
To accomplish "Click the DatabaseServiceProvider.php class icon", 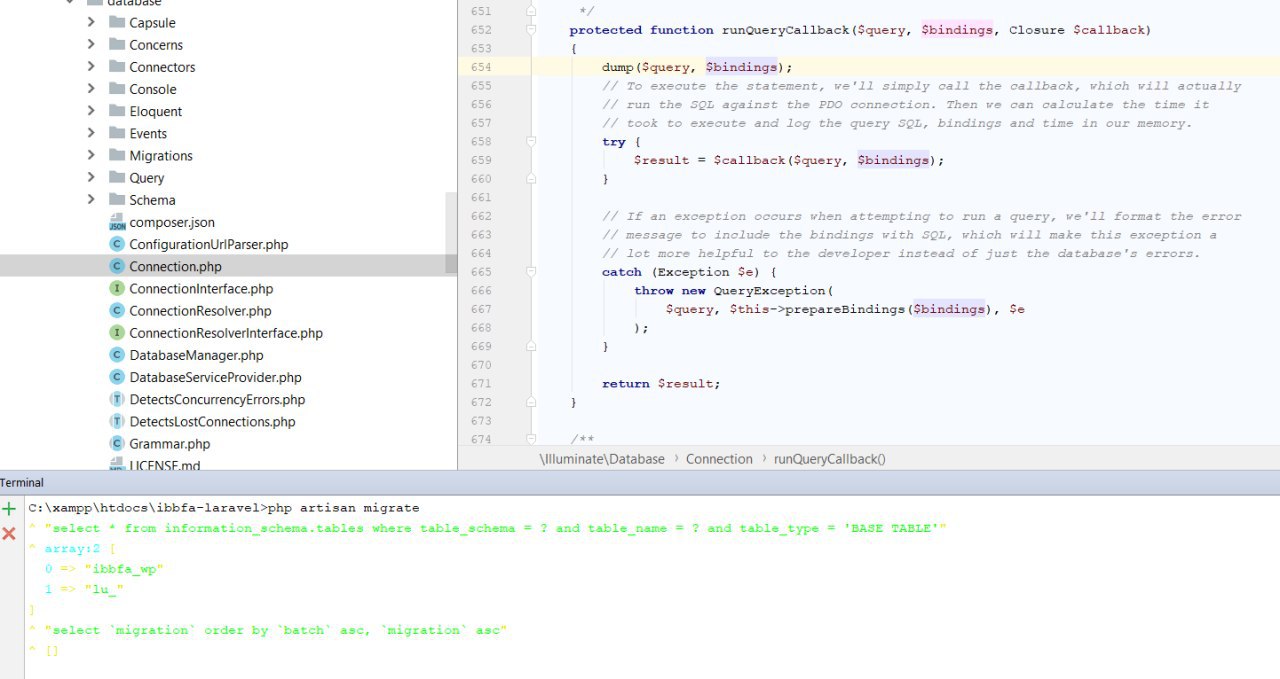I will (117, 377).
